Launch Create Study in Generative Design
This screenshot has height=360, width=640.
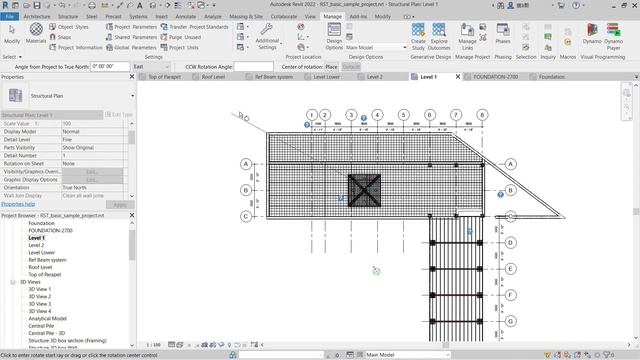418,36
